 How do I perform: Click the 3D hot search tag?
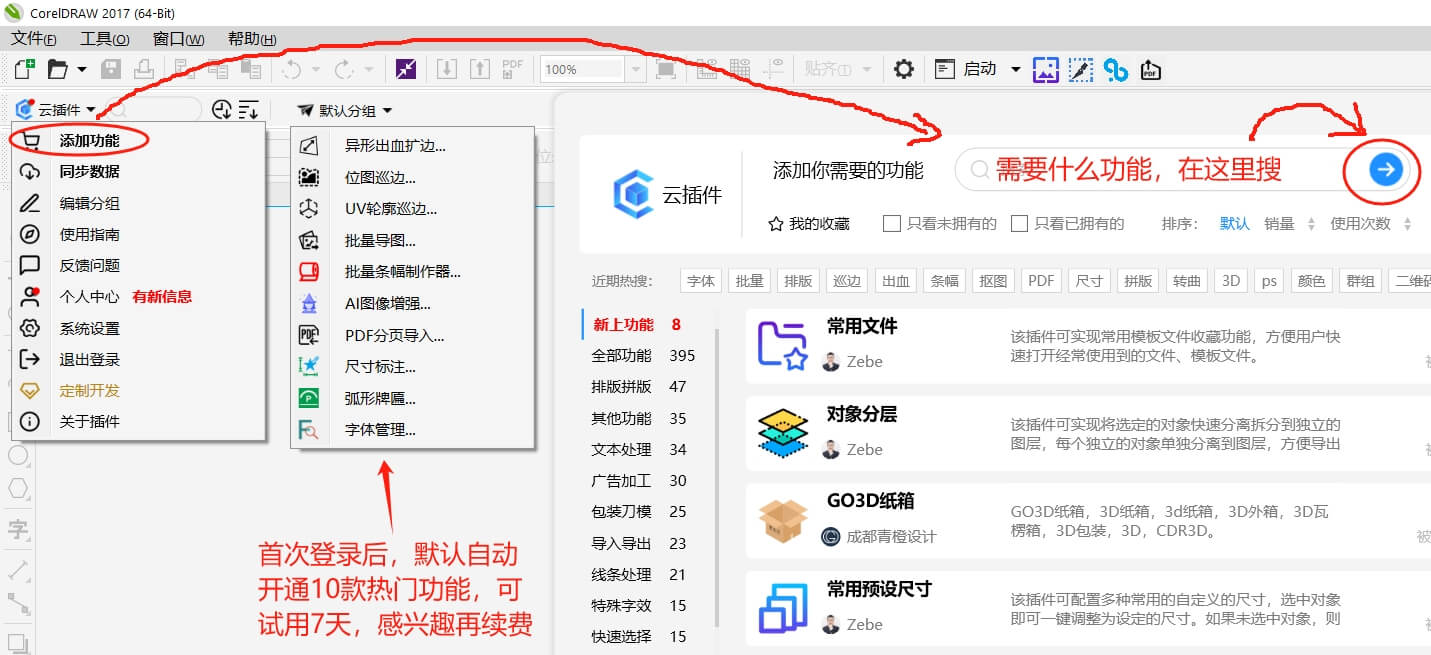(x=1231, y=281)
